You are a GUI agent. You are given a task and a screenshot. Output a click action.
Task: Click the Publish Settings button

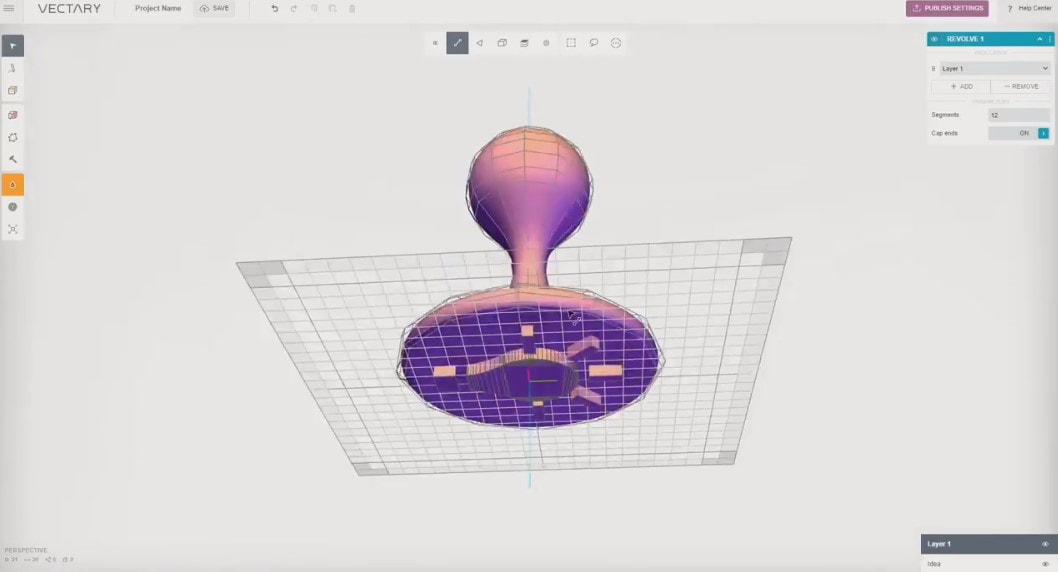(x=947, y=9)
